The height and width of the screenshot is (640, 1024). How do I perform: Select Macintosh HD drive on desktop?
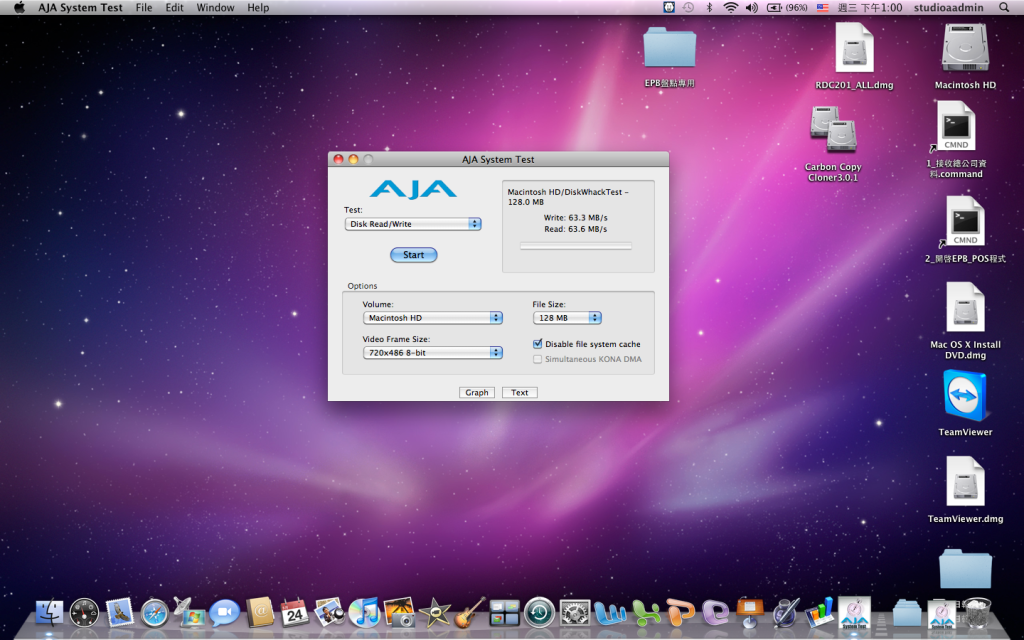965,48
